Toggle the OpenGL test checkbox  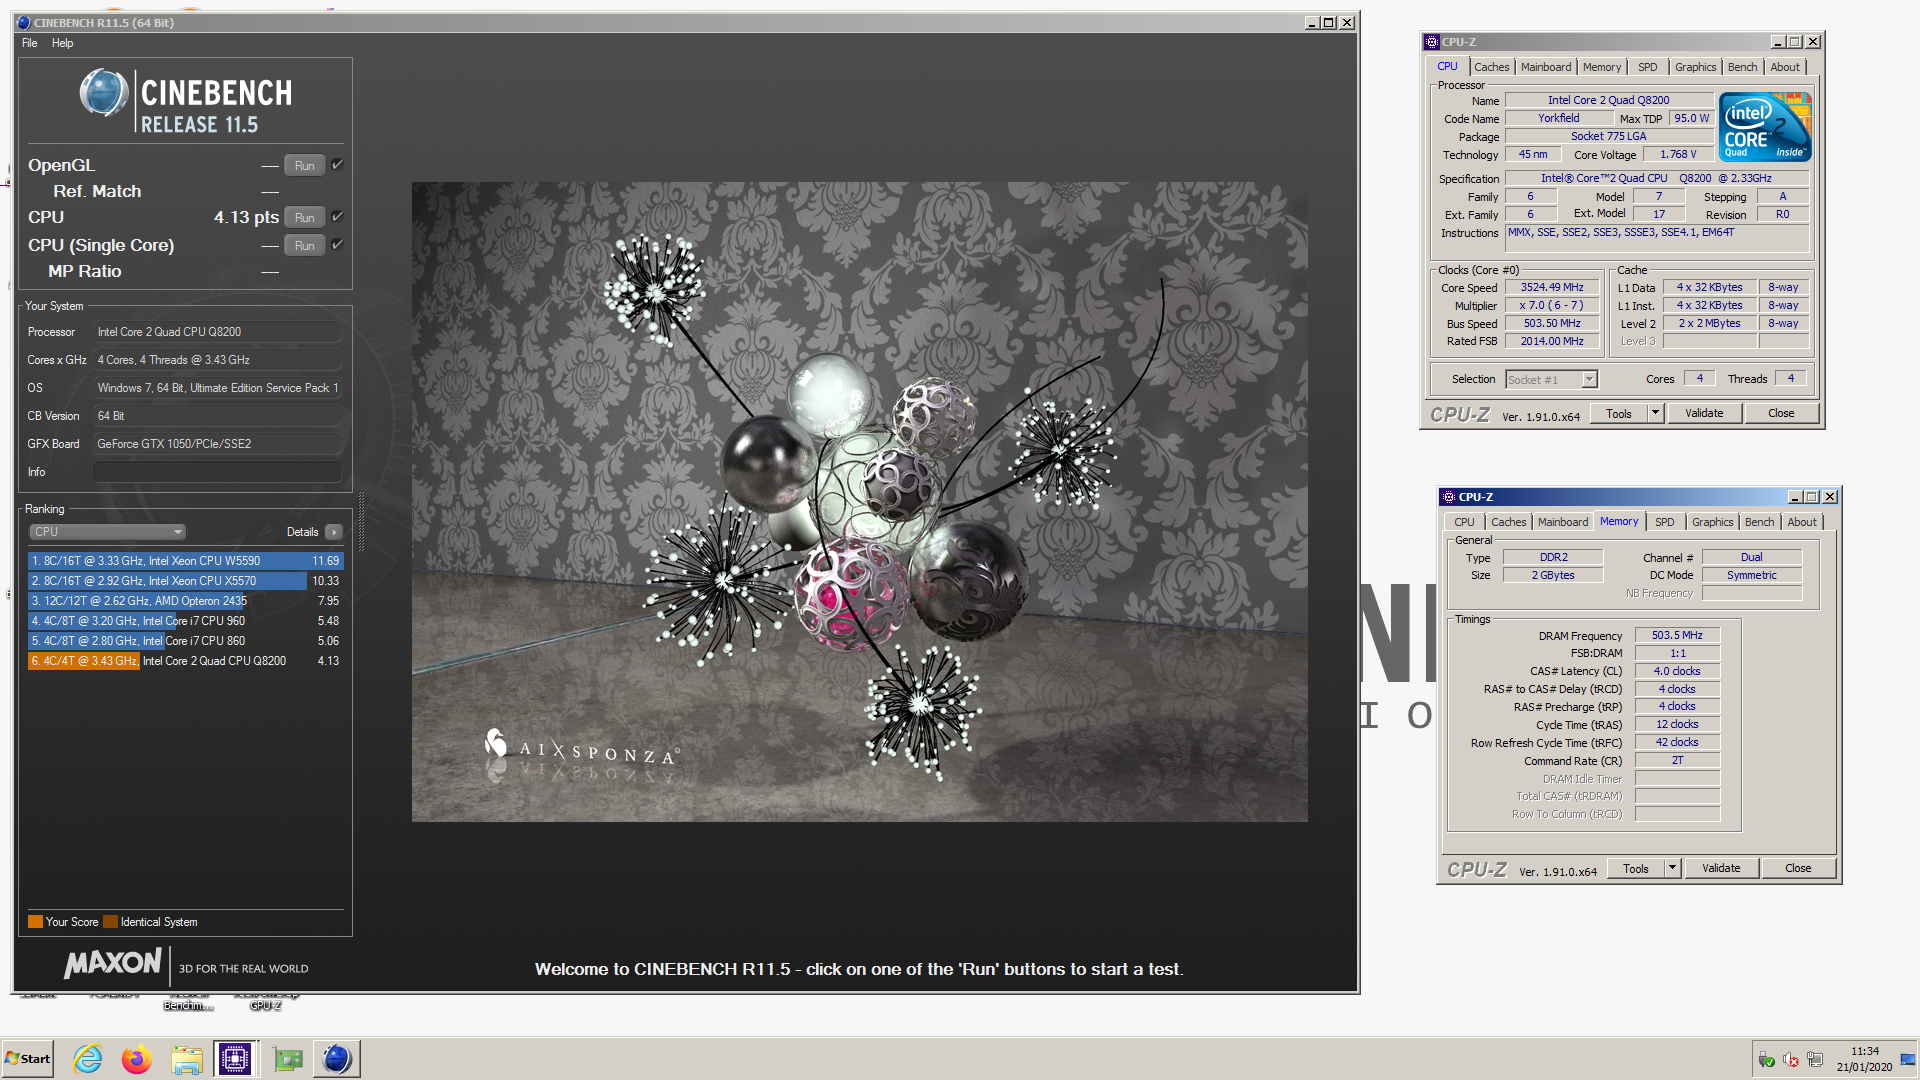tap(337, 165)
